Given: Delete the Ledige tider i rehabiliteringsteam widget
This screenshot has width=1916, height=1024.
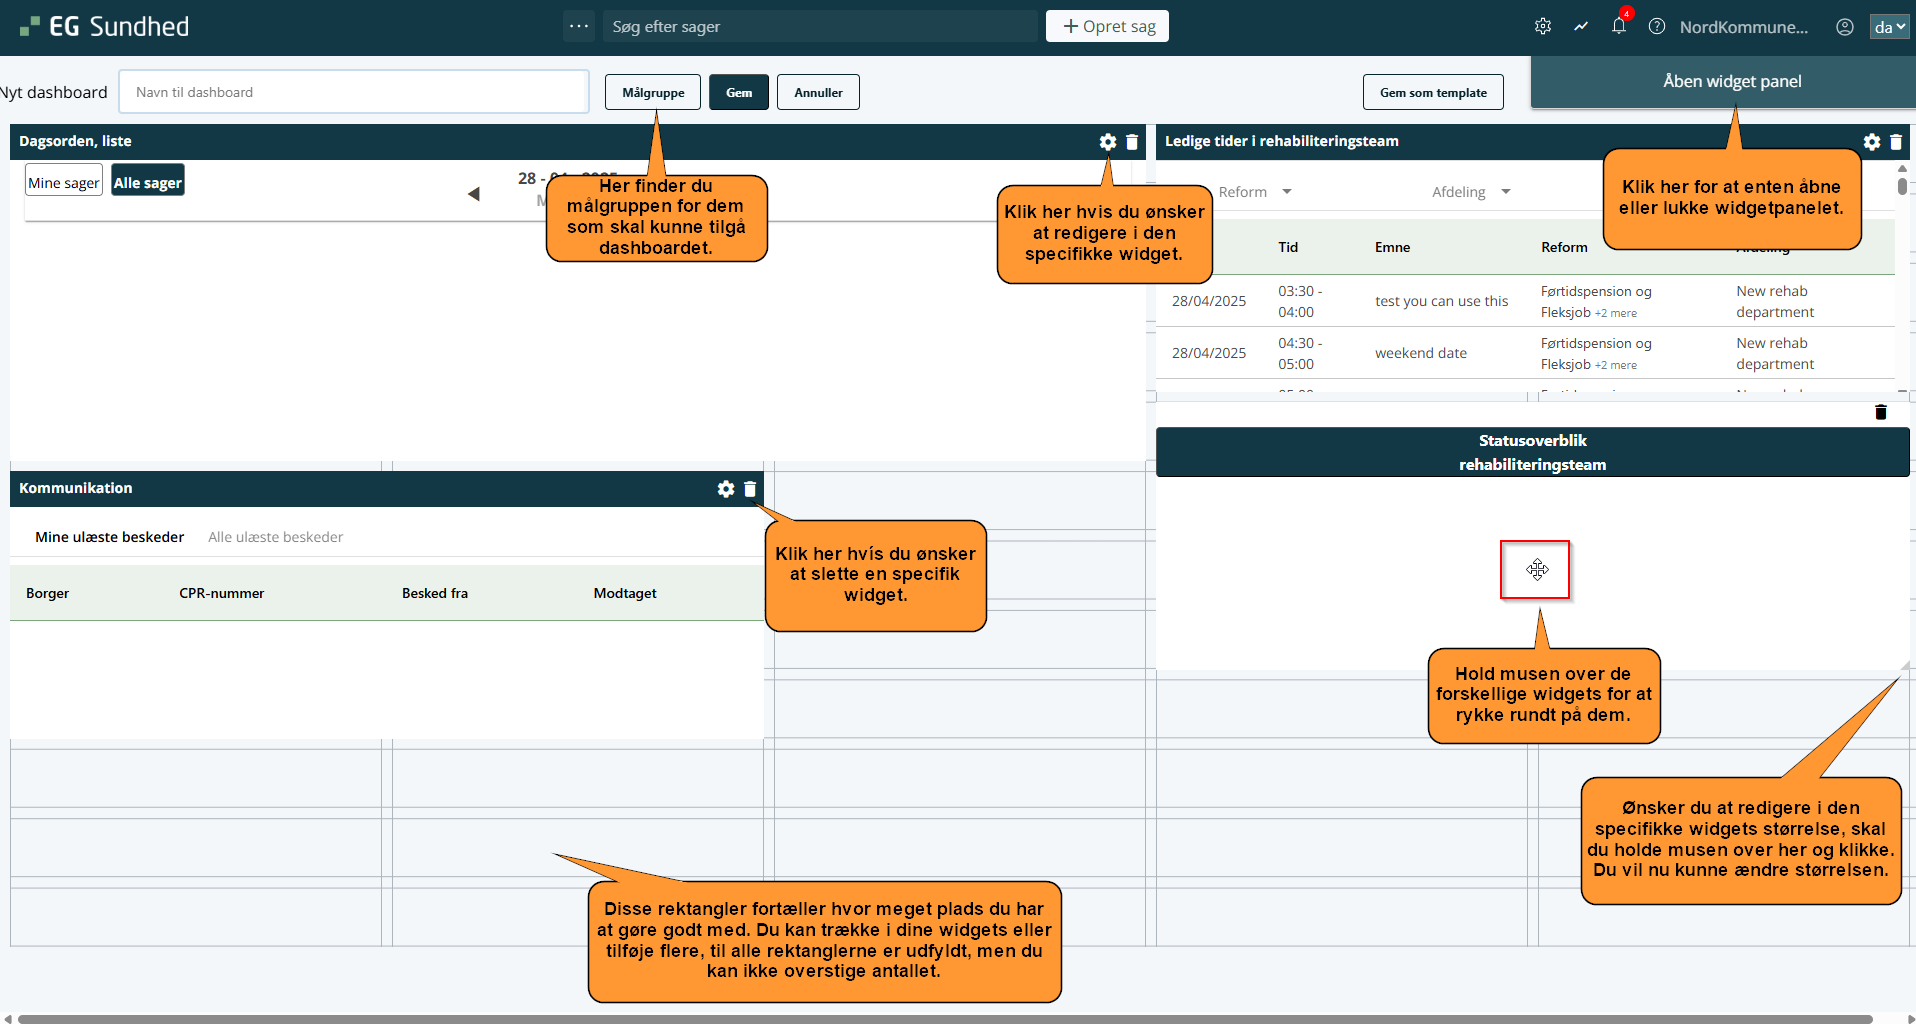Looking at the screenshot, I should tap(1896, 142).
